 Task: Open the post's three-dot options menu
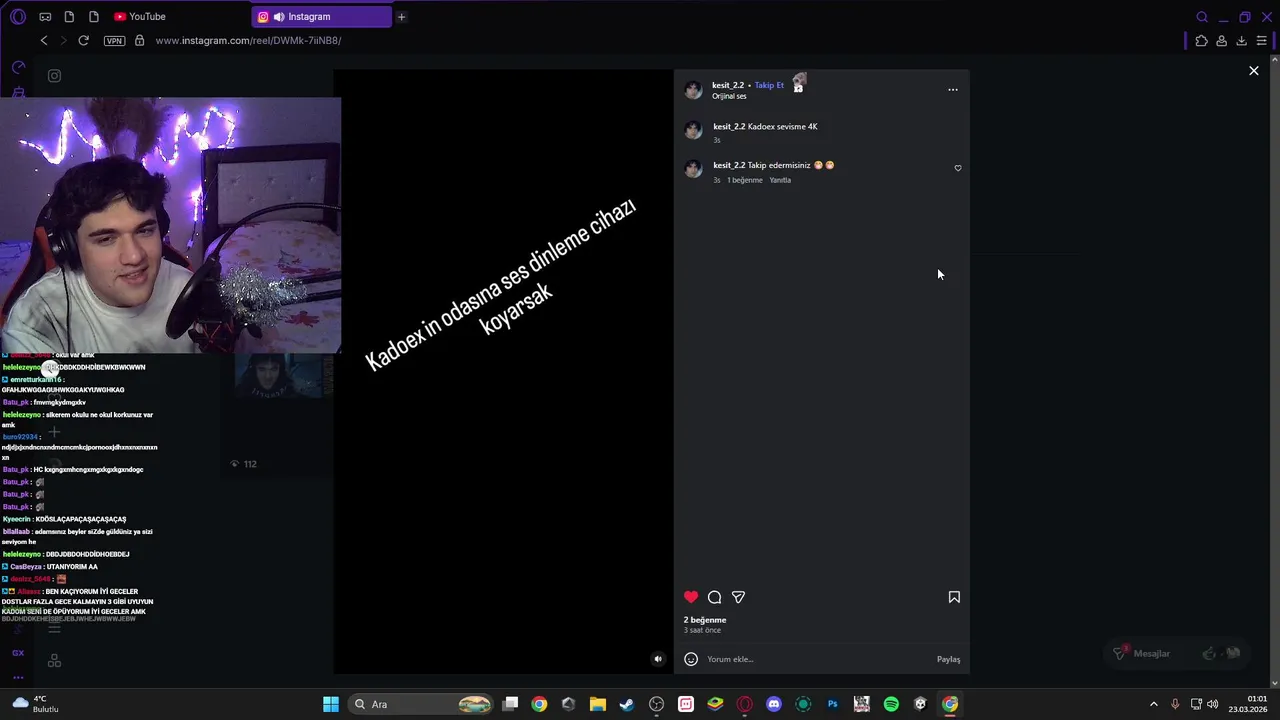[953, 90]
